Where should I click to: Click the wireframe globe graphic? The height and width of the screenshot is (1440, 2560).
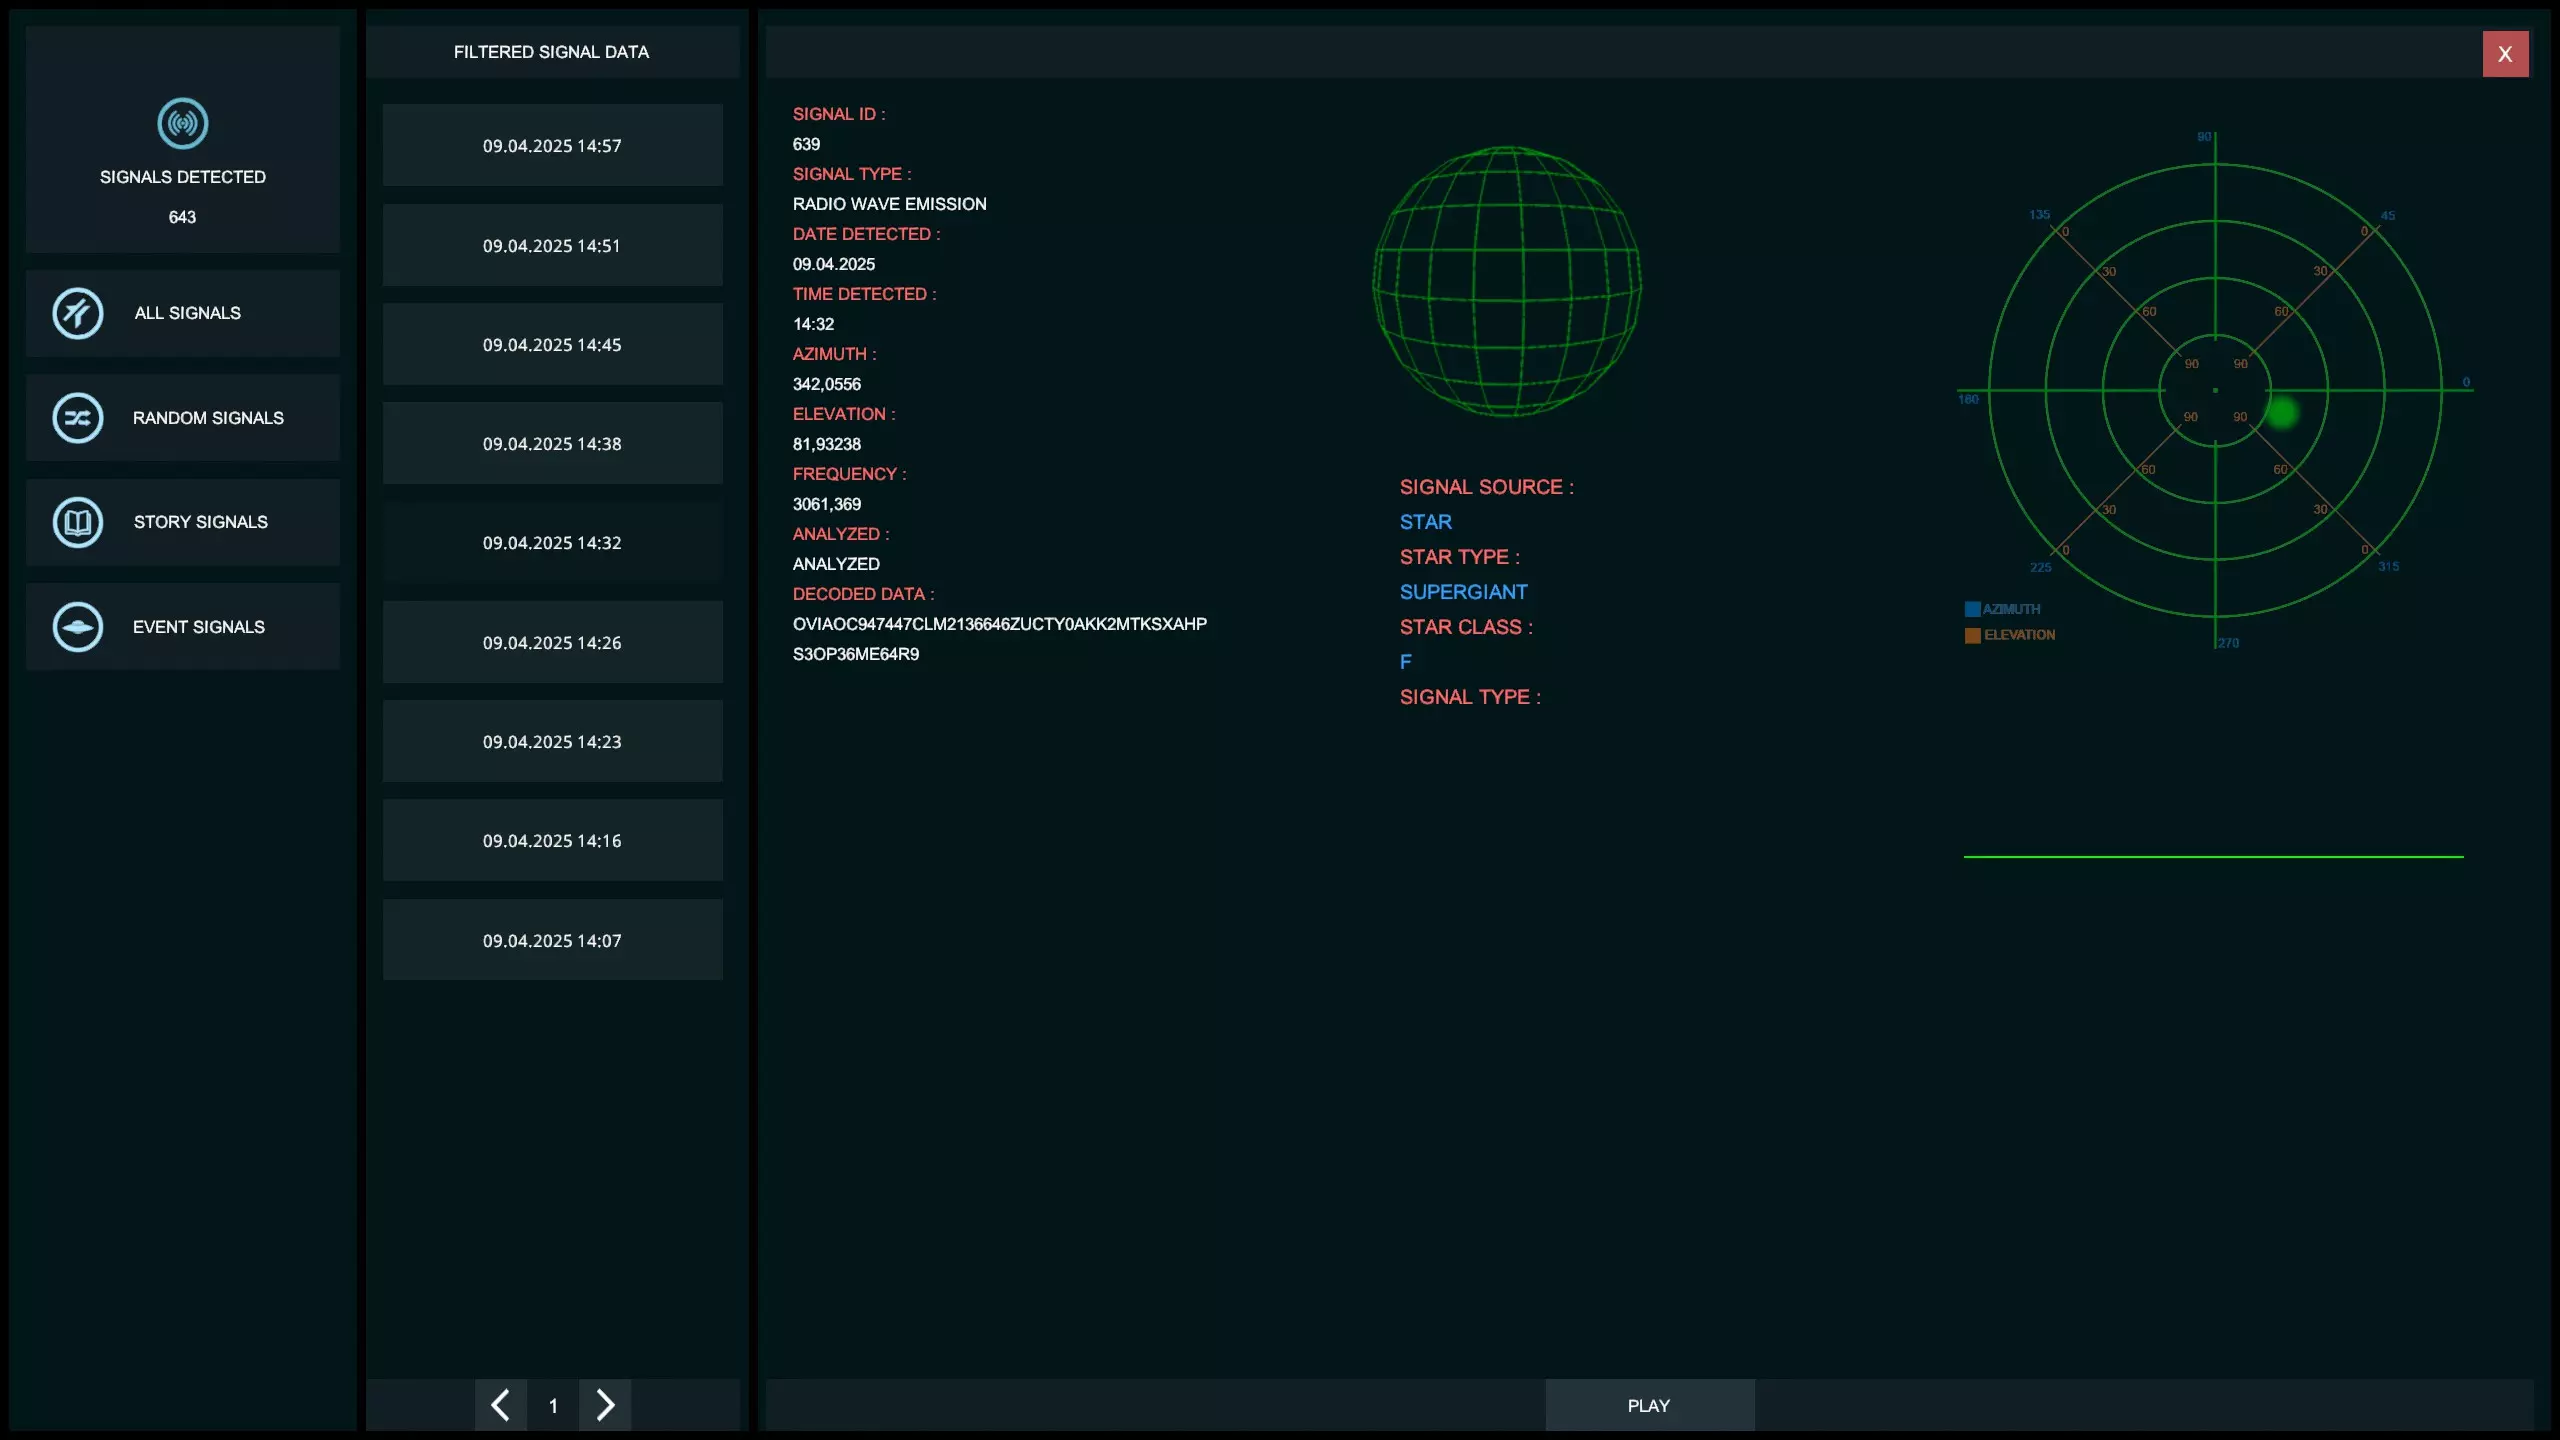1507,282
